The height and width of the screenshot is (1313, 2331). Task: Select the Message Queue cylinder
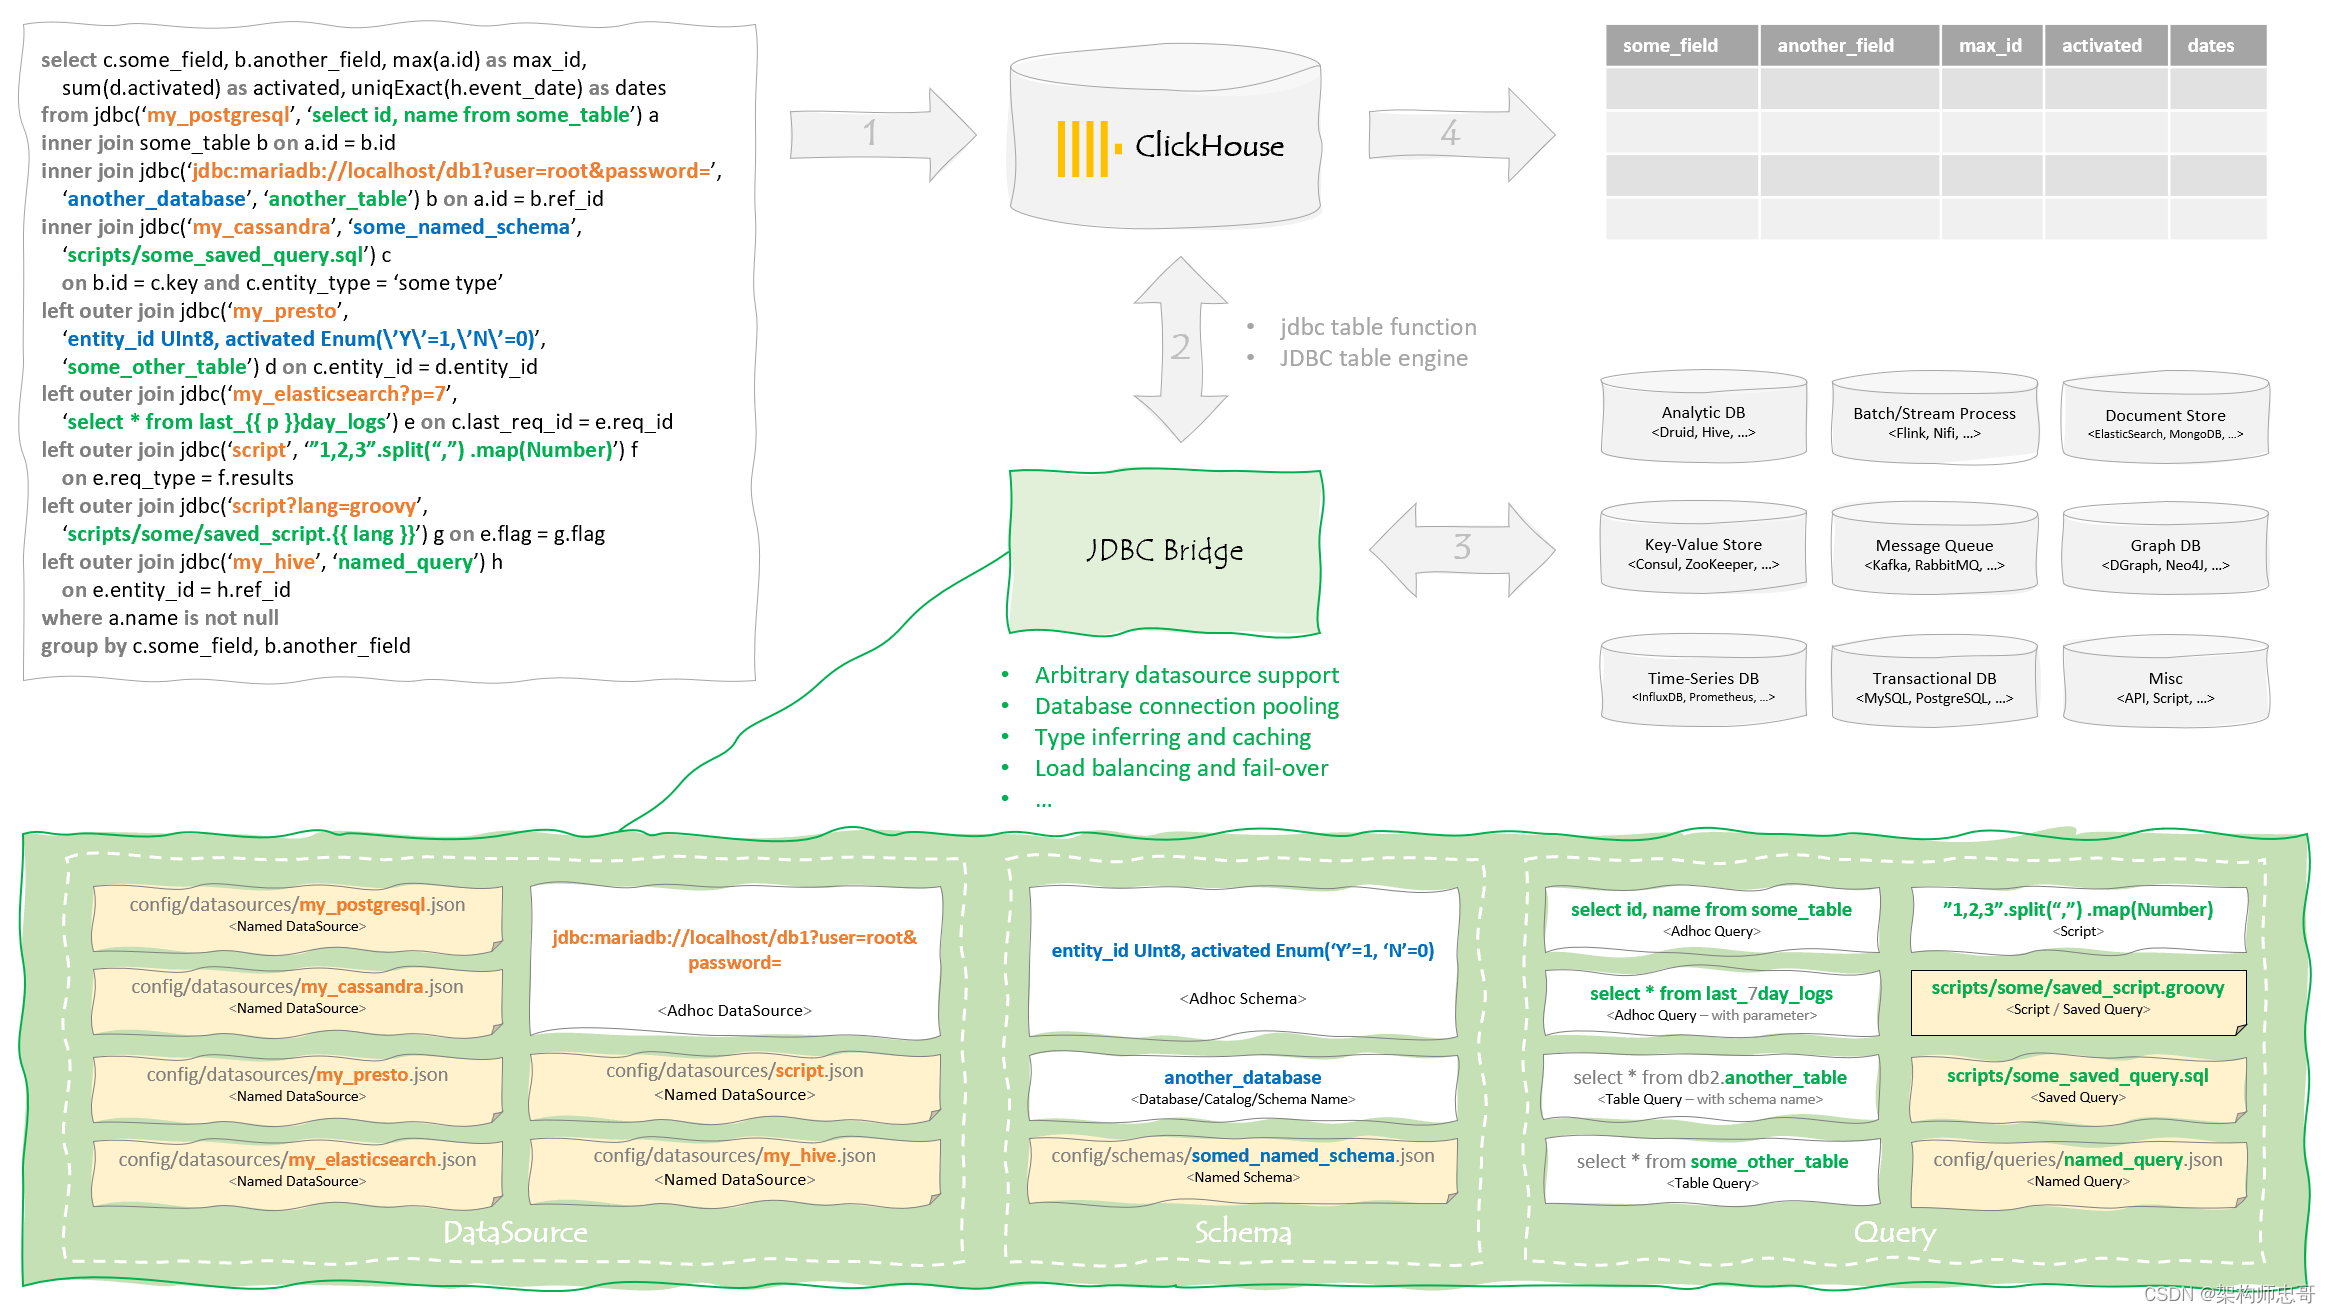point(1934,554)
